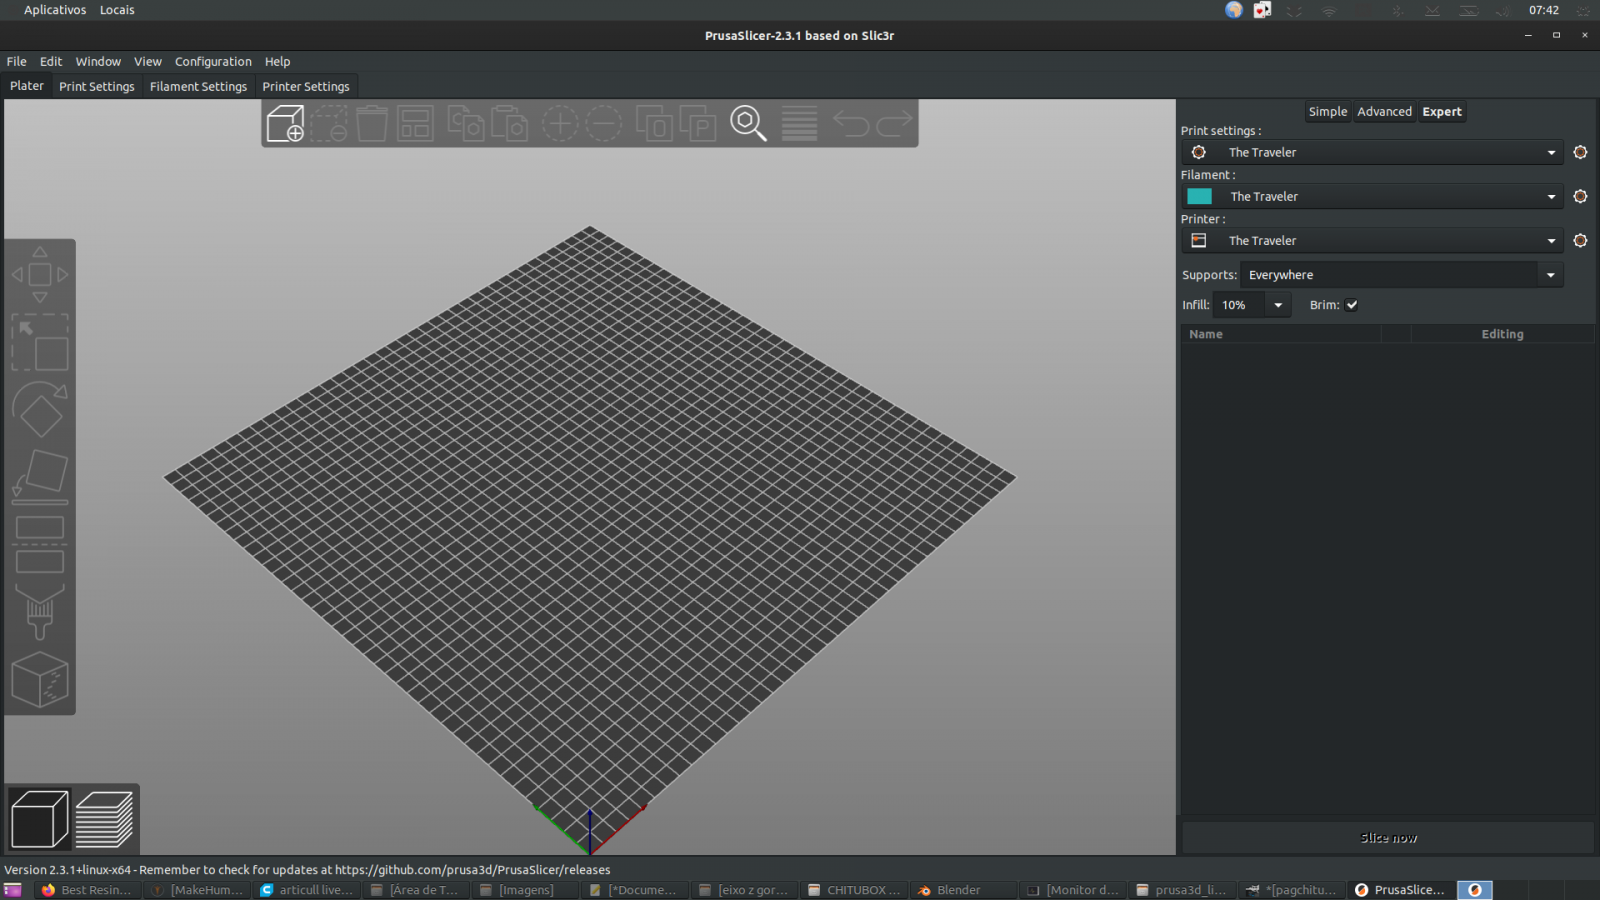Image resolution: width=1600 pixels, height=900 pixels.
Task: Click the Remove instance minus icon
Action: (604, 123)
